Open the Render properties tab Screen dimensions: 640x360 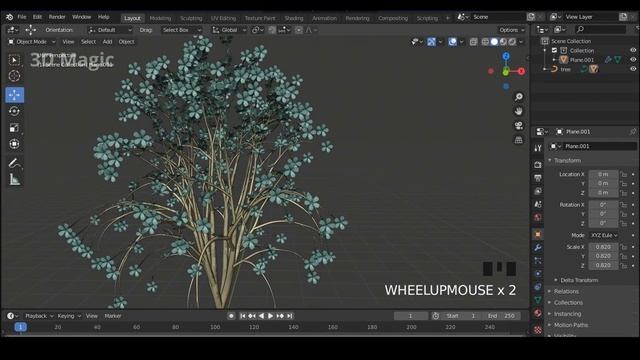[x=538, y=164]
